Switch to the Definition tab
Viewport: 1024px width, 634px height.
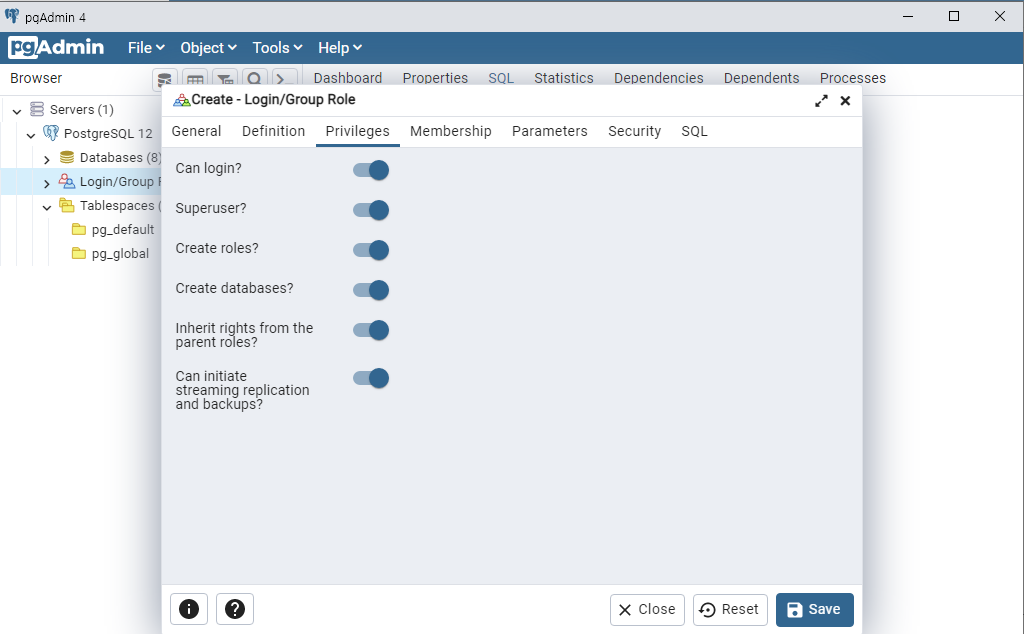pyautogui.click(x=273, y=131)
